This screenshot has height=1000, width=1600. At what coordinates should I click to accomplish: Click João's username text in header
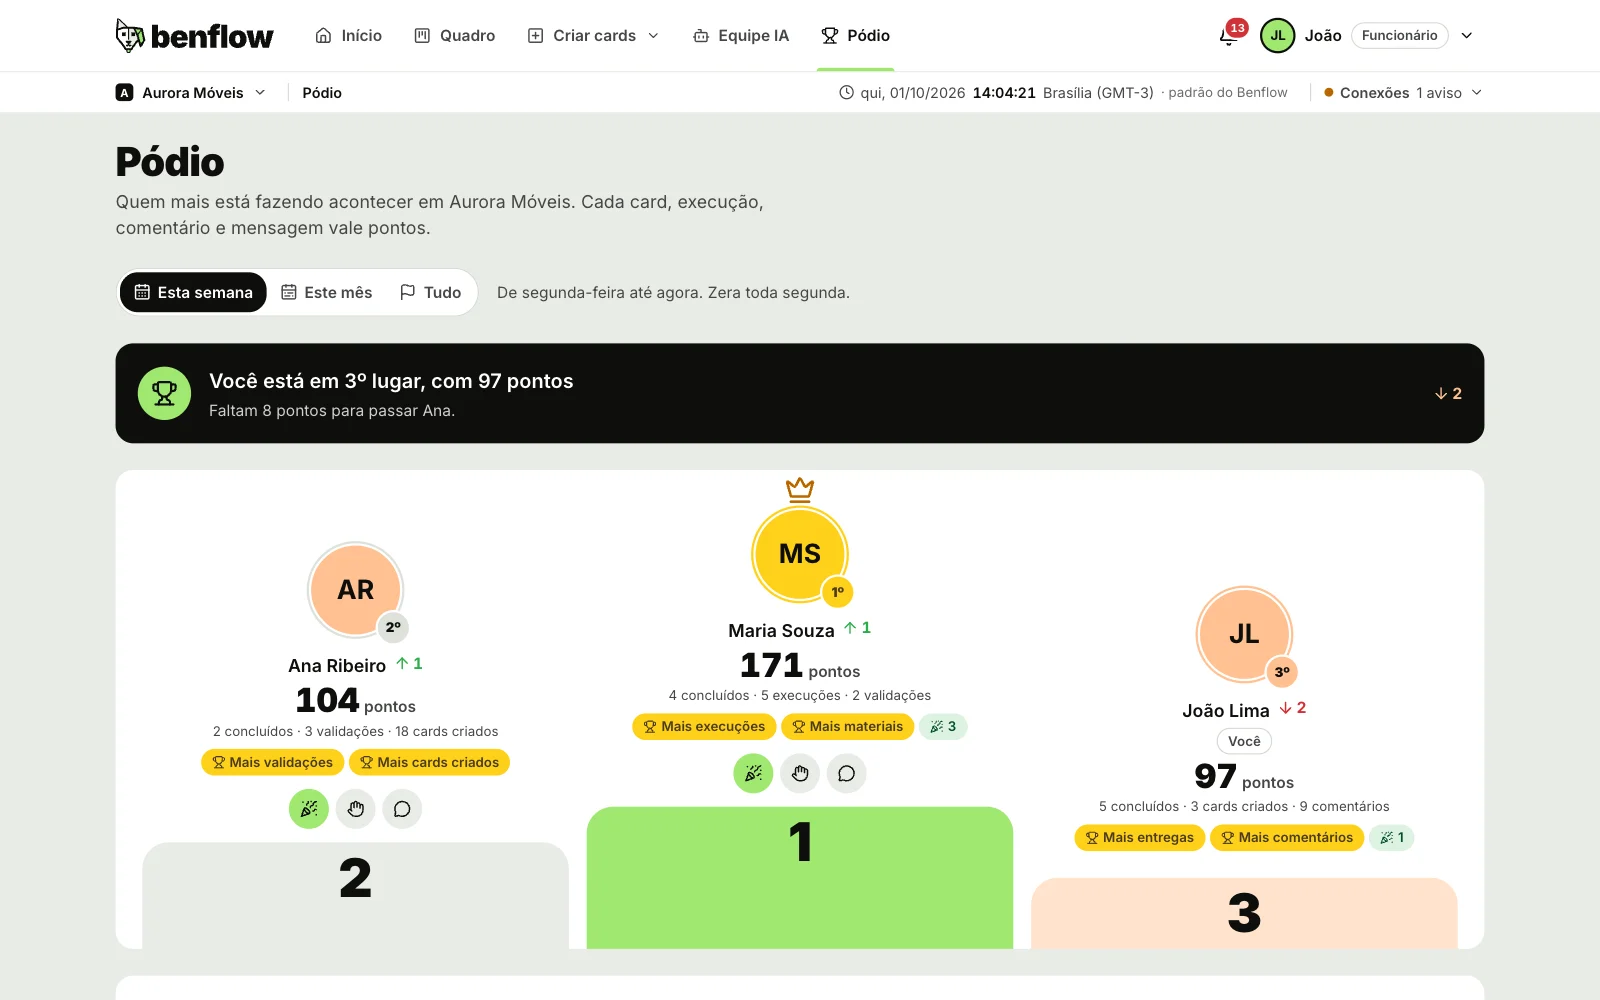pos(1323,35)
